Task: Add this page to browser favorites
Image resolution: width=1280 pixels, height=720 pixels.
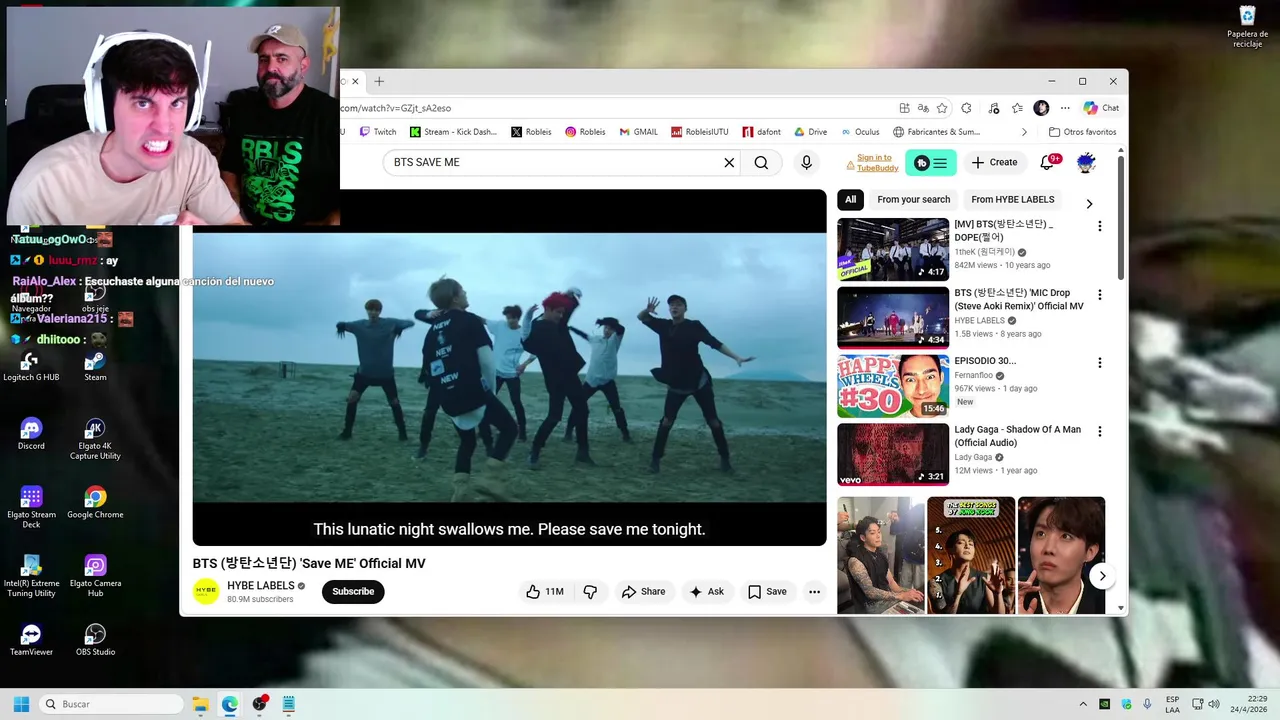Action: (942, 108)
